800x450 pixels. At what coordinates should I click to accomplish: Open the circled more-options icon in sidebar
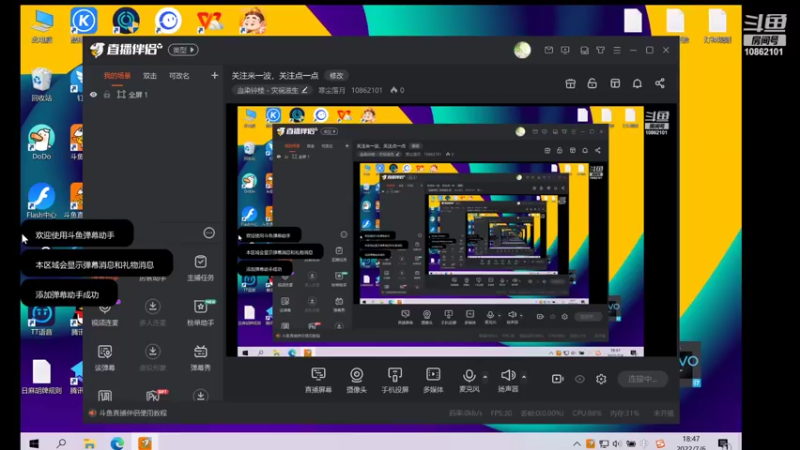(209, 233)
